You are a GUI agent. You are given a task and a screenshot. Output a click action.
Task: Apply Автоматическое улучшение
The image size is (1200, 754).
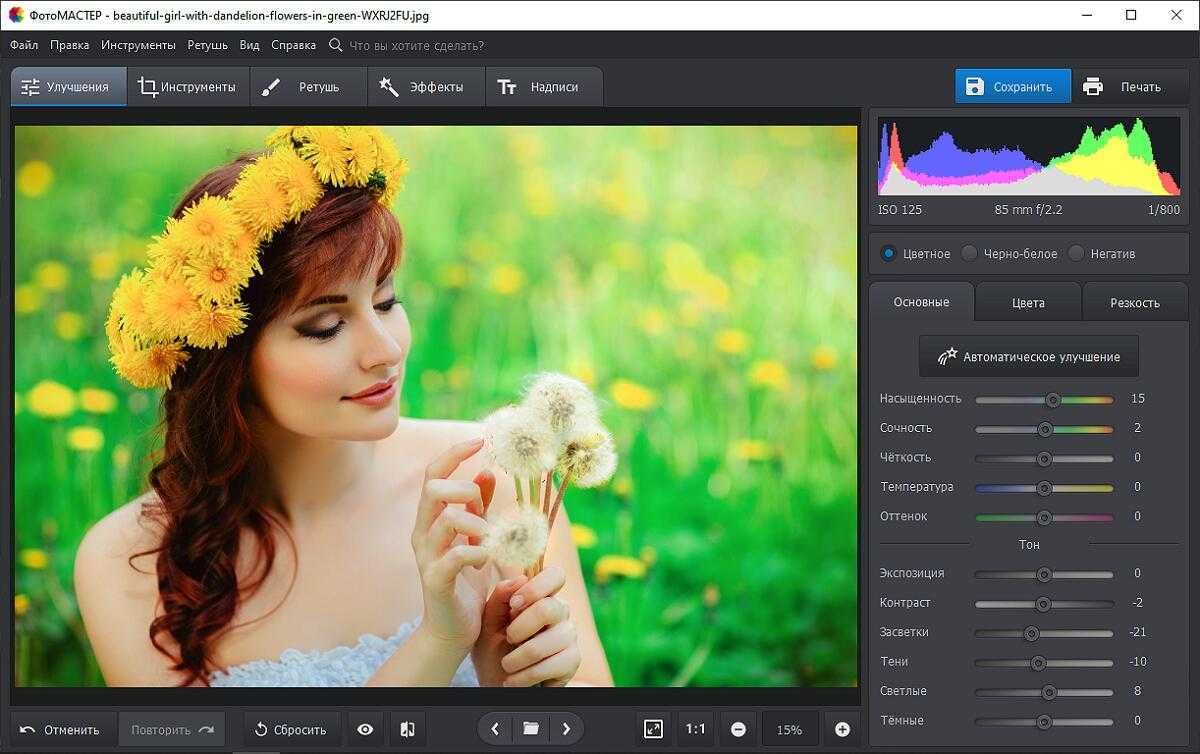click(x=1028, y=355)
